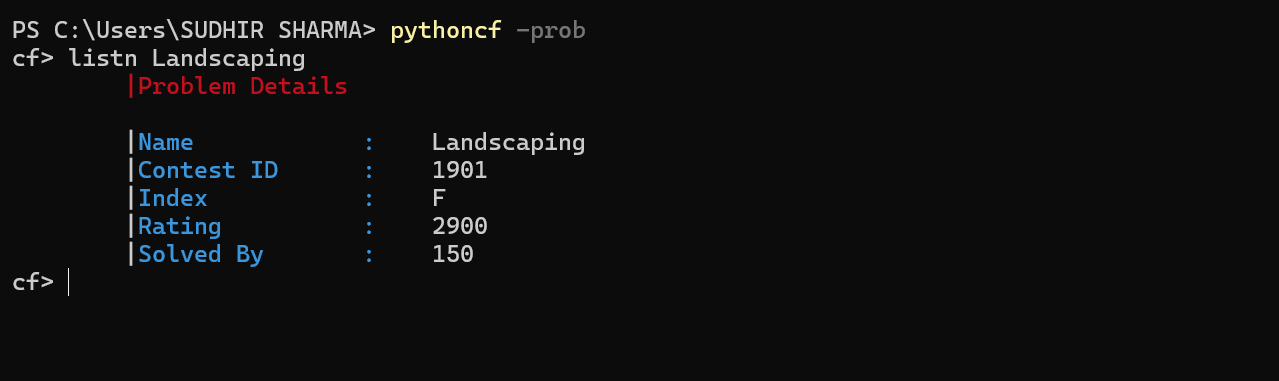Screen dimensions: 1279x381
Task: Click the solved count value 150
Action: [452, 254]
